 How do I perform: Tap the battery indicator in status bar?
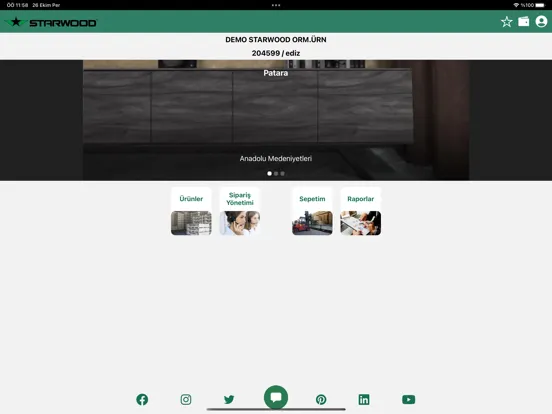coord(540,5)
